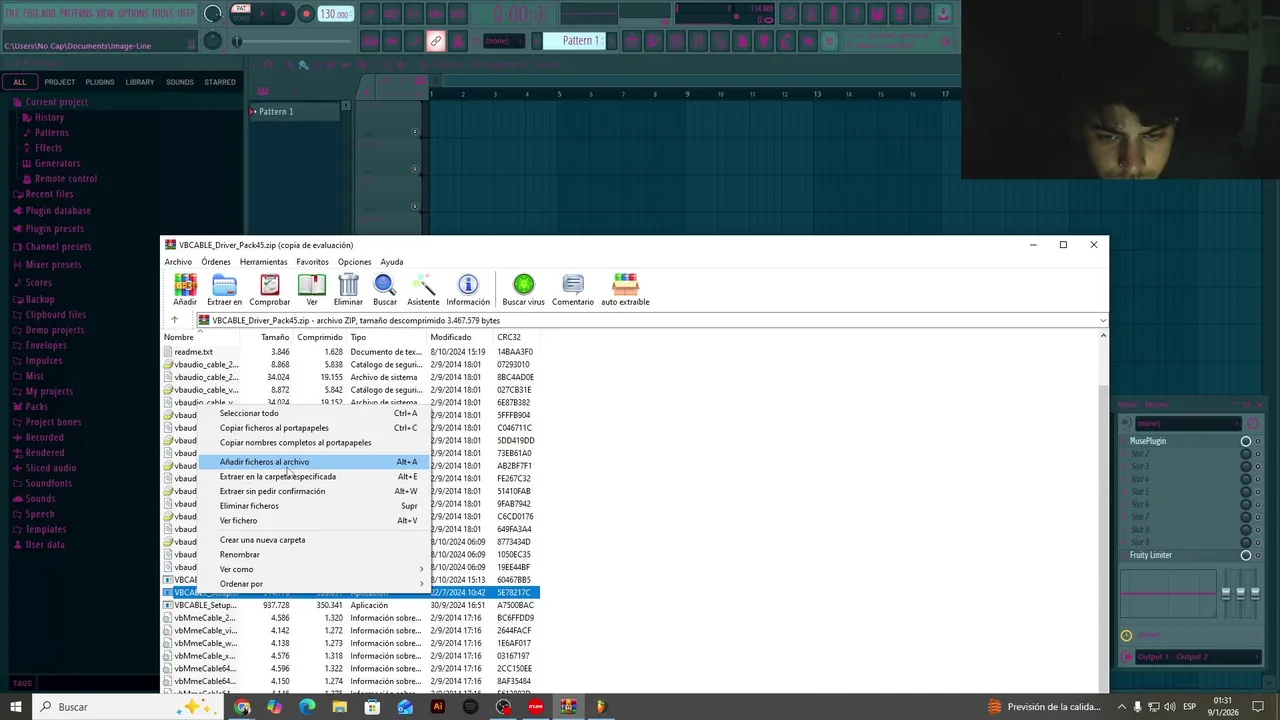Select readme.txt in the archive list

192,352
